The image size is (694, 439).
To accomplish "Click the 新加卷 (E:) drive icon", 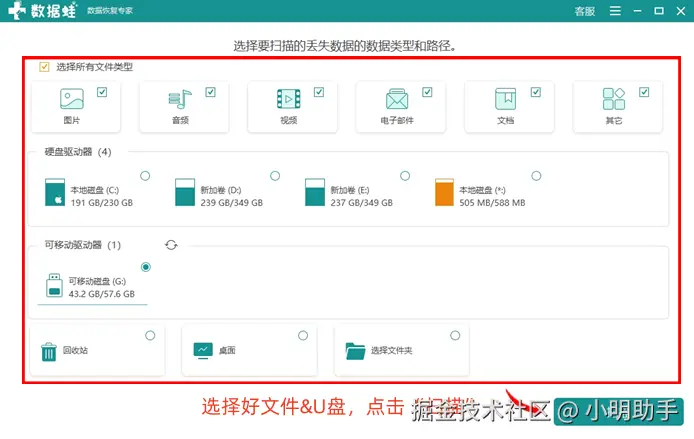I will point(315,192).
